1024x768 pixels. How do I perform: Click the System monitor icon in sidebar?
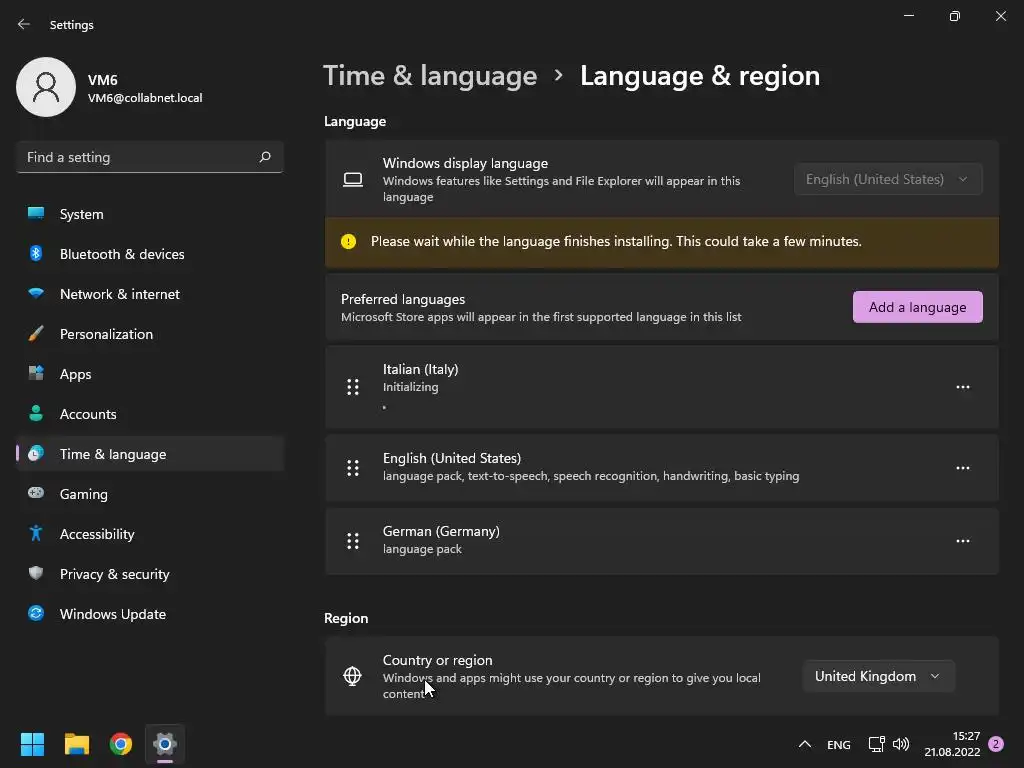[x=36, y=214]
